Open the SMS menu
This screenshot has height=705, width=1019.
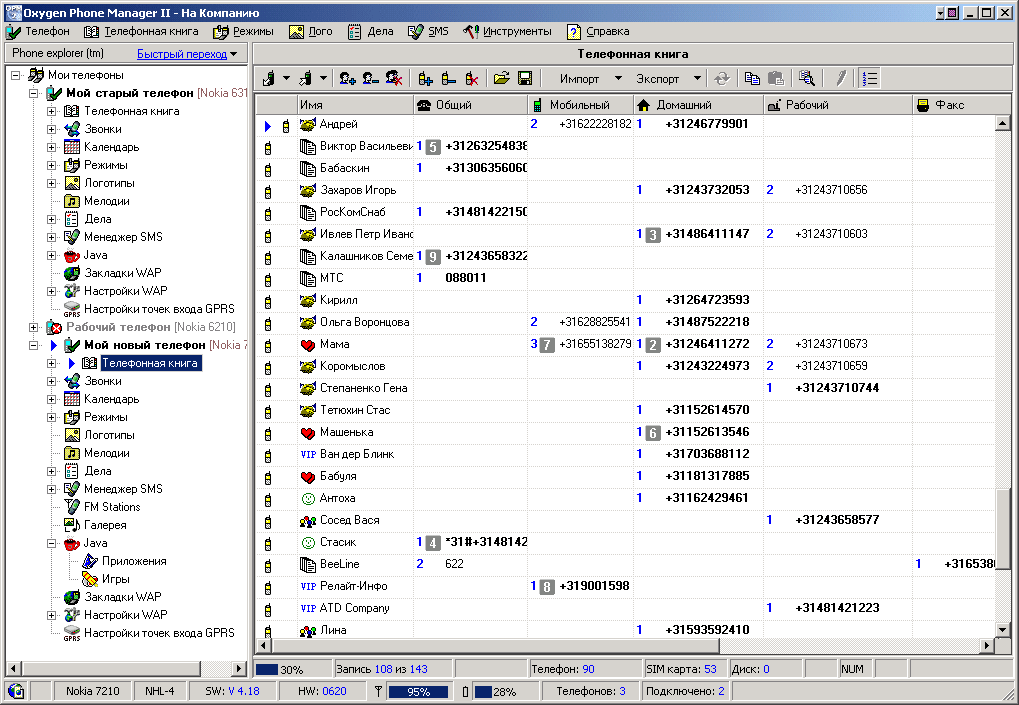[x=428, y=31]
